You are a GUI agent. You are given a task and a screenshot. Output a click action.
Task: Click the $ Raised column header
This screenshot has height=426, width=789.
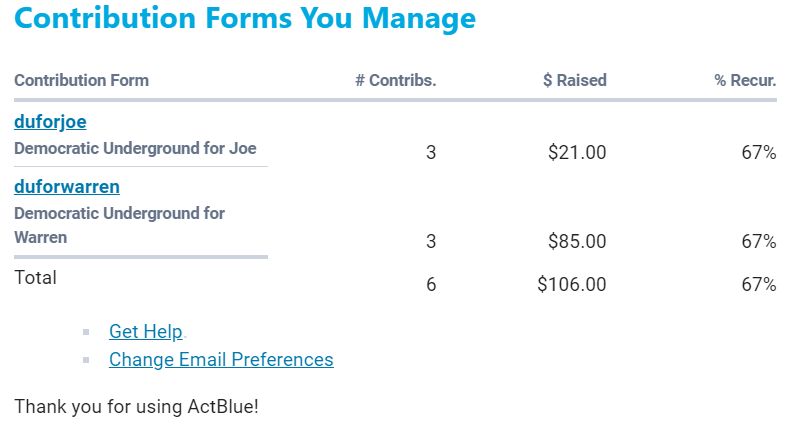pyautogui.click(x=574, y=81)
